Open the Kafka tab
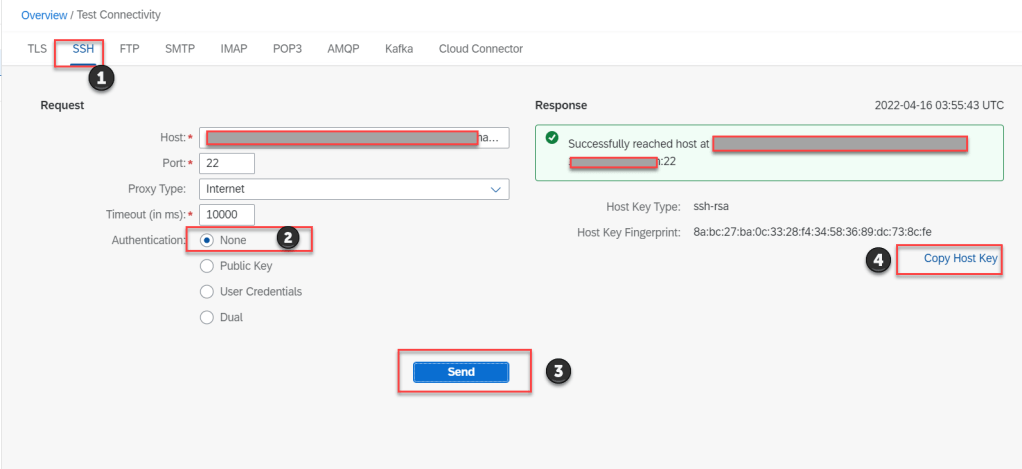The height and width of the screenshot is (469, 1022). pos(399,49)
